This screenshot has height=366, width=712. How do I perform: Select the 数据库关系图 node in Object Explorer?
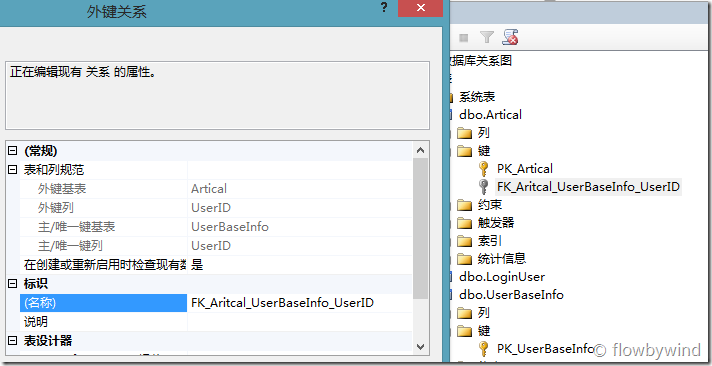[480, 60]
